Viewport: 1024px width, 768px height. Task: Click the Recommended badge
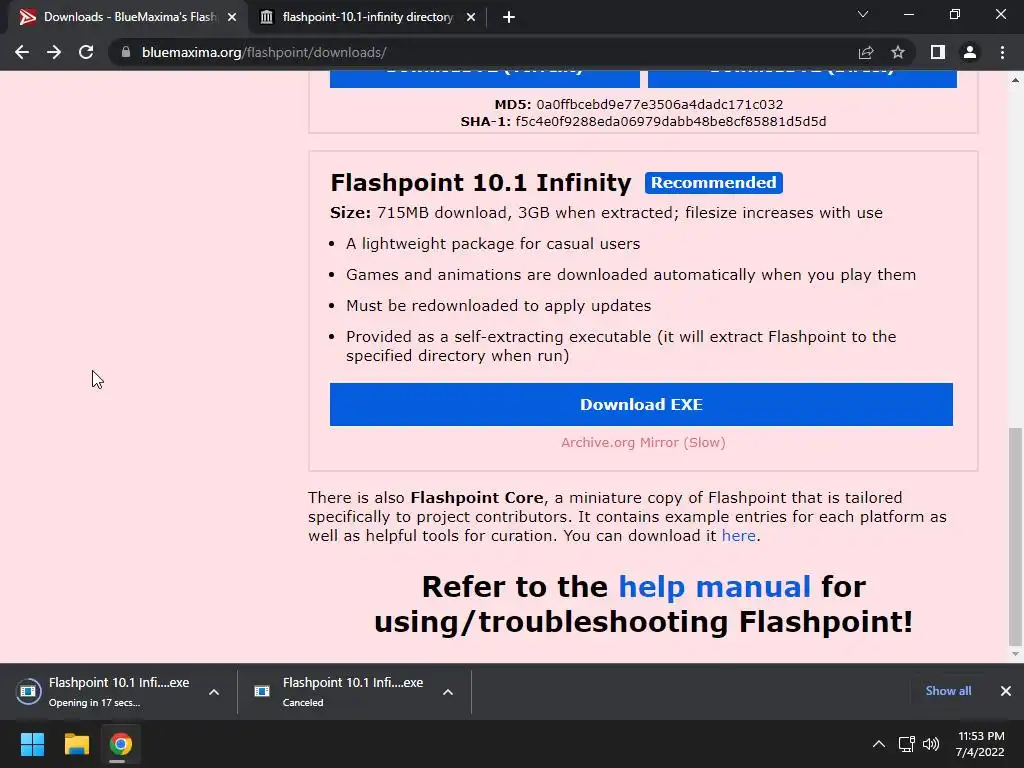713,183
